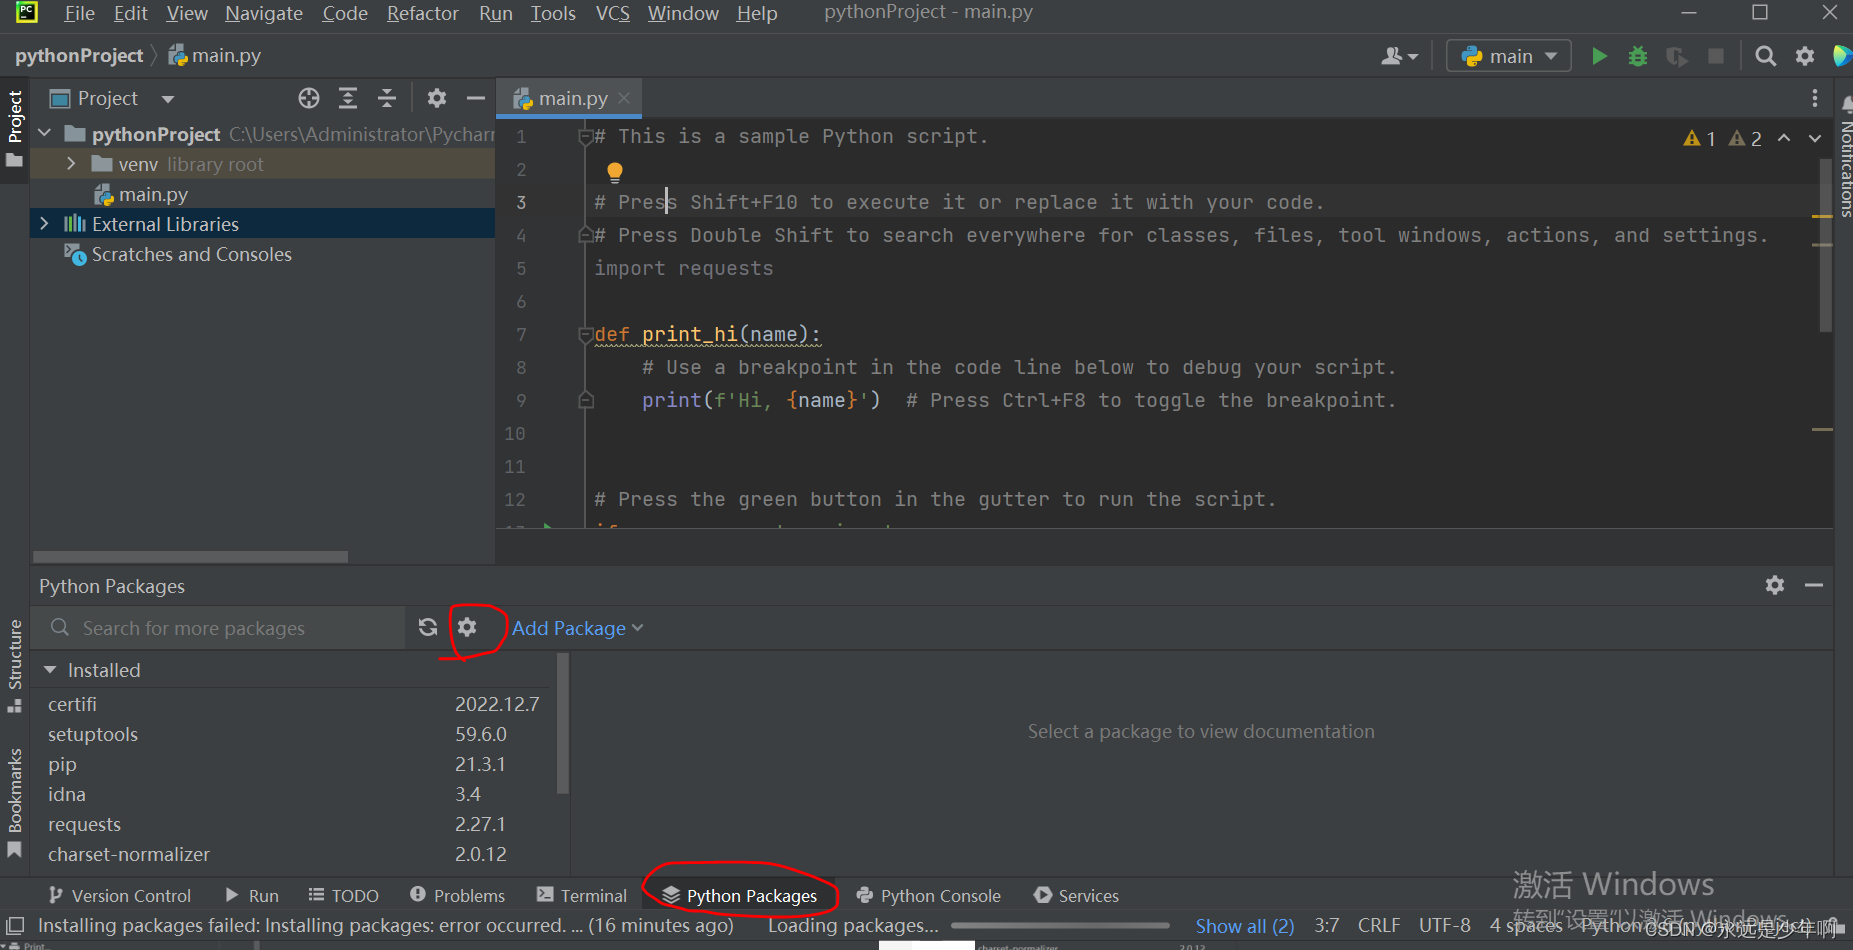Open the Tools menu
The width and height of the screenshot is (1853, 950).
point(553,13)
